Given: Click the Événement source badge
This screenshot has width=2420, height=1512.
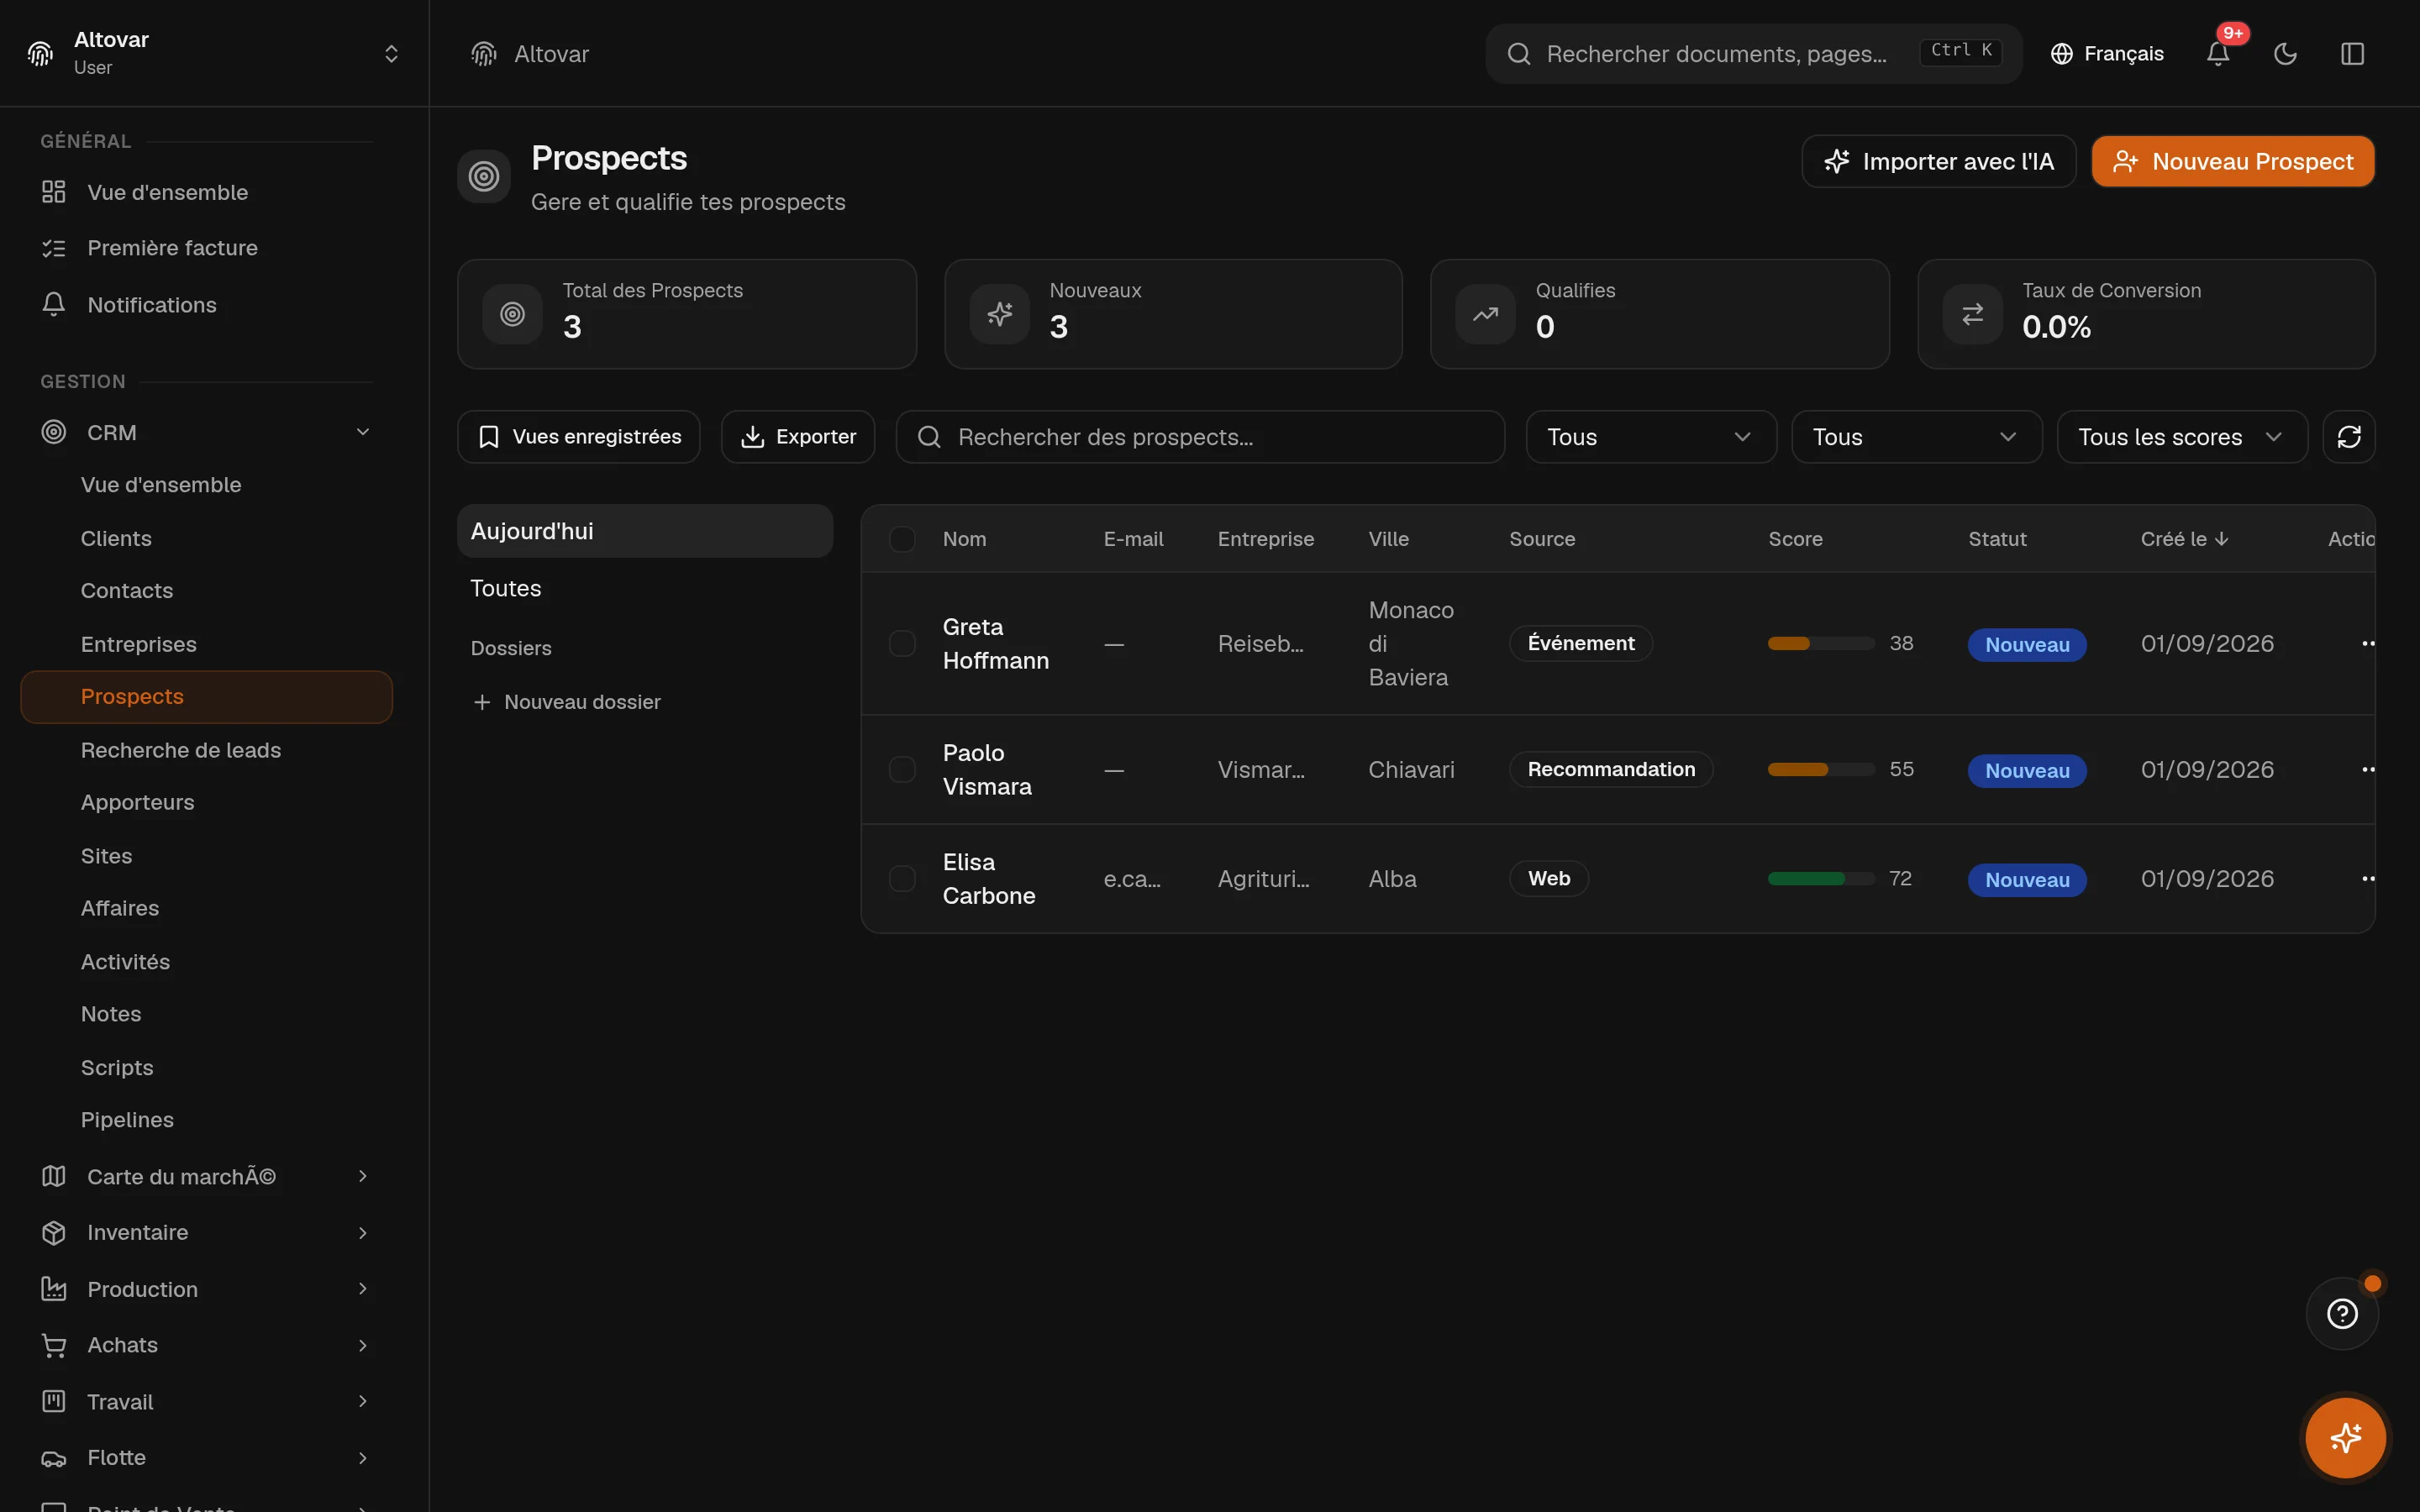Looking at the screenshot, I should [1580, 643].
